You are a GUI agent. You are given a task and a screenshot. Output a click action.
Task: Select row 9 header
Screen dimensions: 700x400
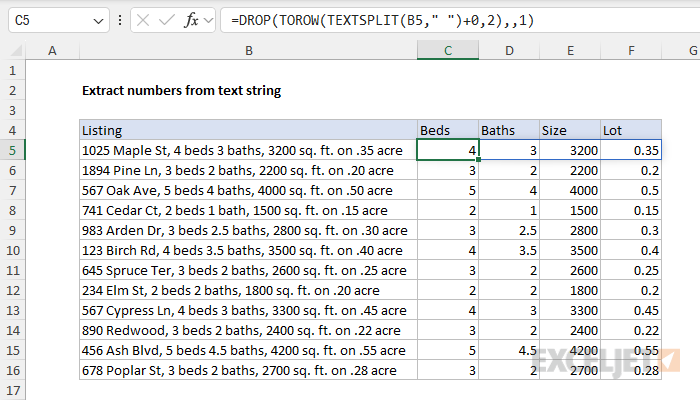click(12, 230)
